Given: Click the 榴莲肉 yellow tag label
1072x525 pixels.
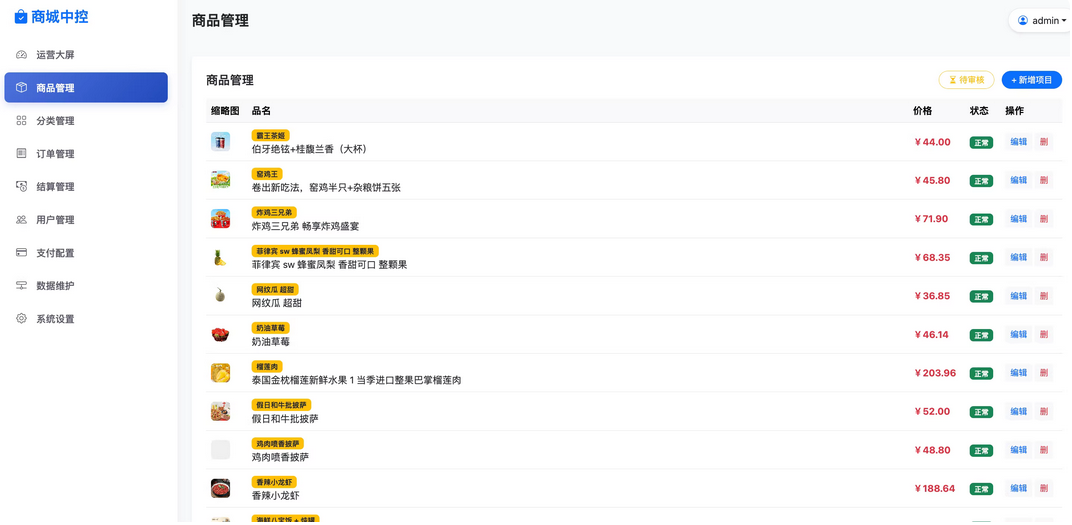Looking at the screenshot, I should [267, 367].
